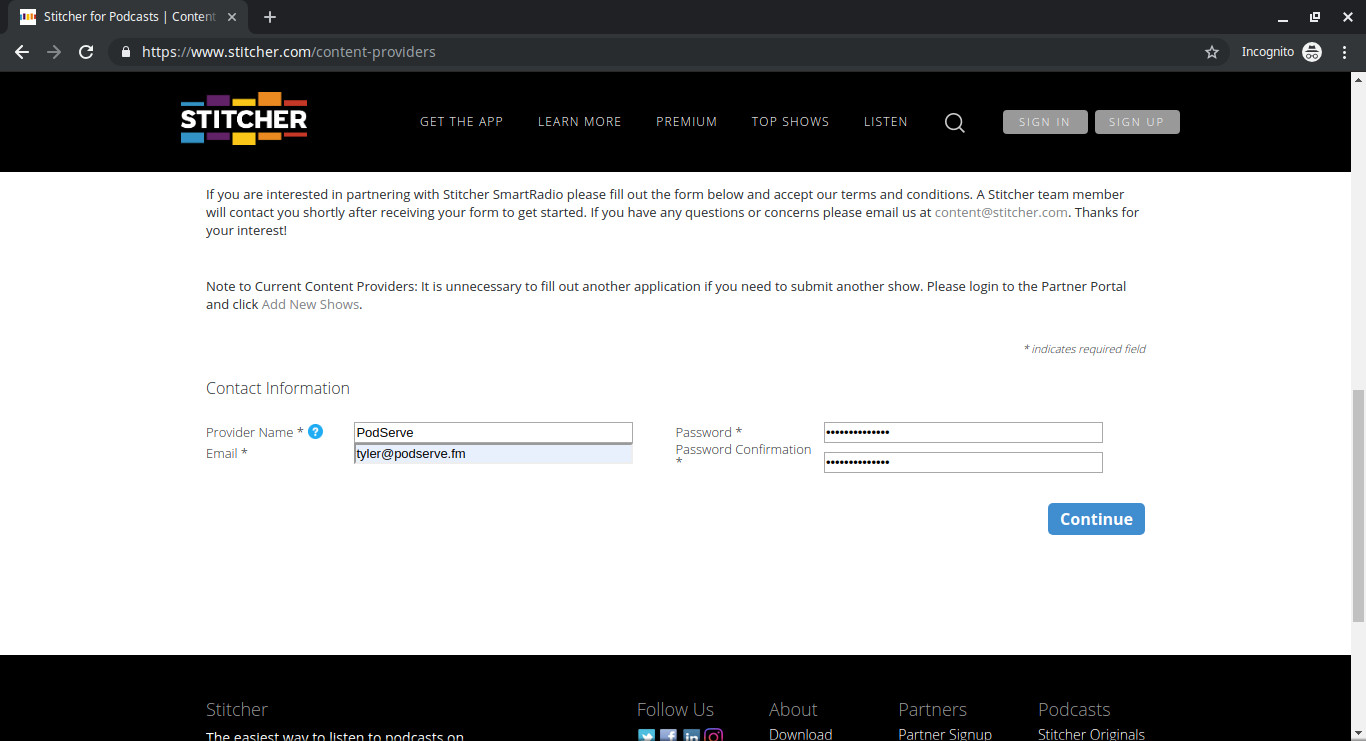The width and height of the screenshot is (1366, 741).
Task: Click the browser address bar URL
Action: pos(289,52)
